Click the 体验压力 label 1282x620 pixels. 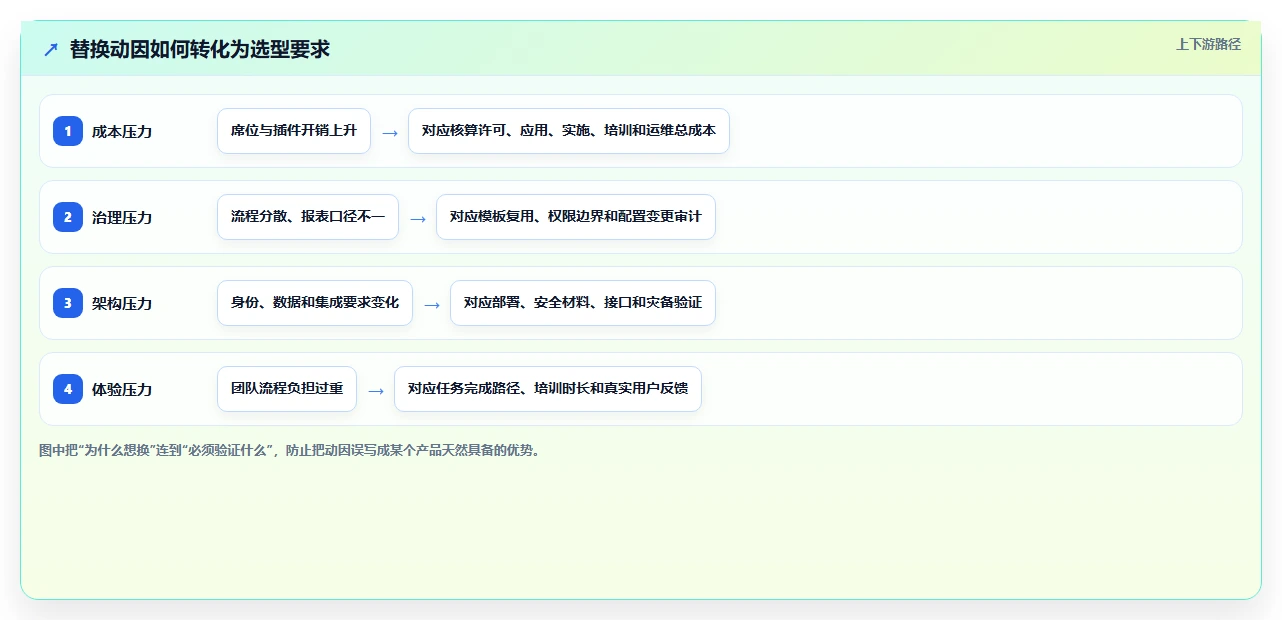point(122,389)
